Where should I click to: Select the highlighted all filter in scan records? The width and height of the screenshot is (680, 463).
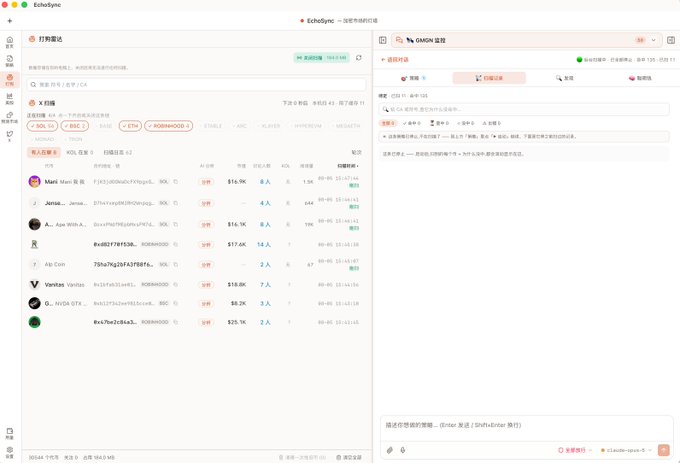[388, 123]
